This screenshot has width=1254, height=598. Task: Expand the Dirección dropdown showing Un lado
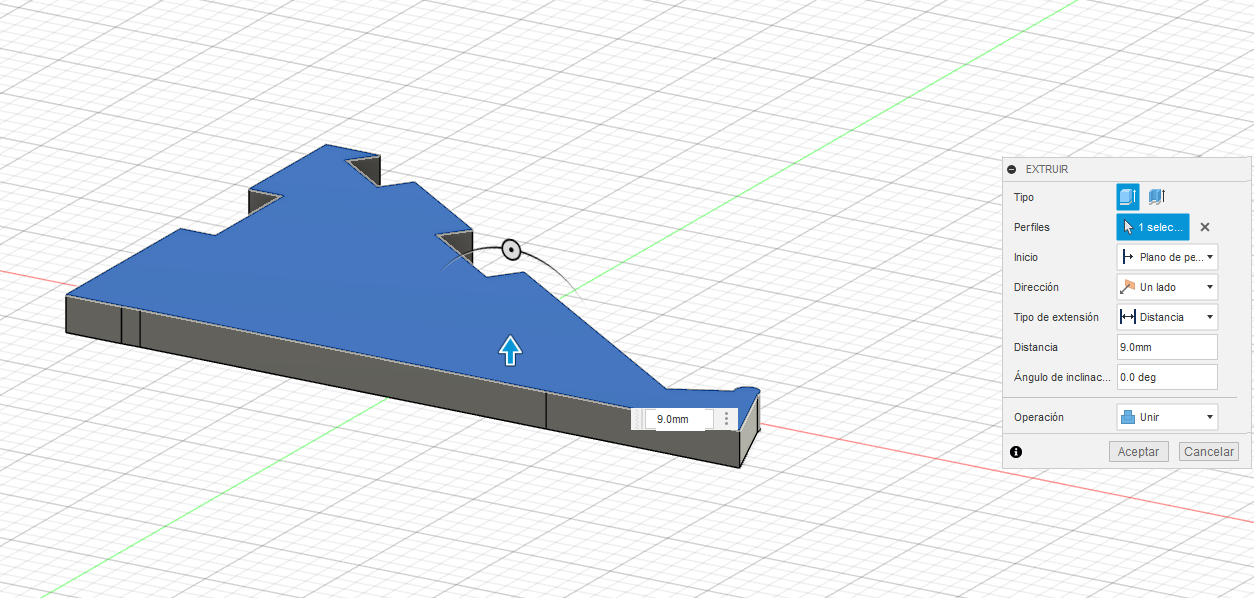[1209, 287]
